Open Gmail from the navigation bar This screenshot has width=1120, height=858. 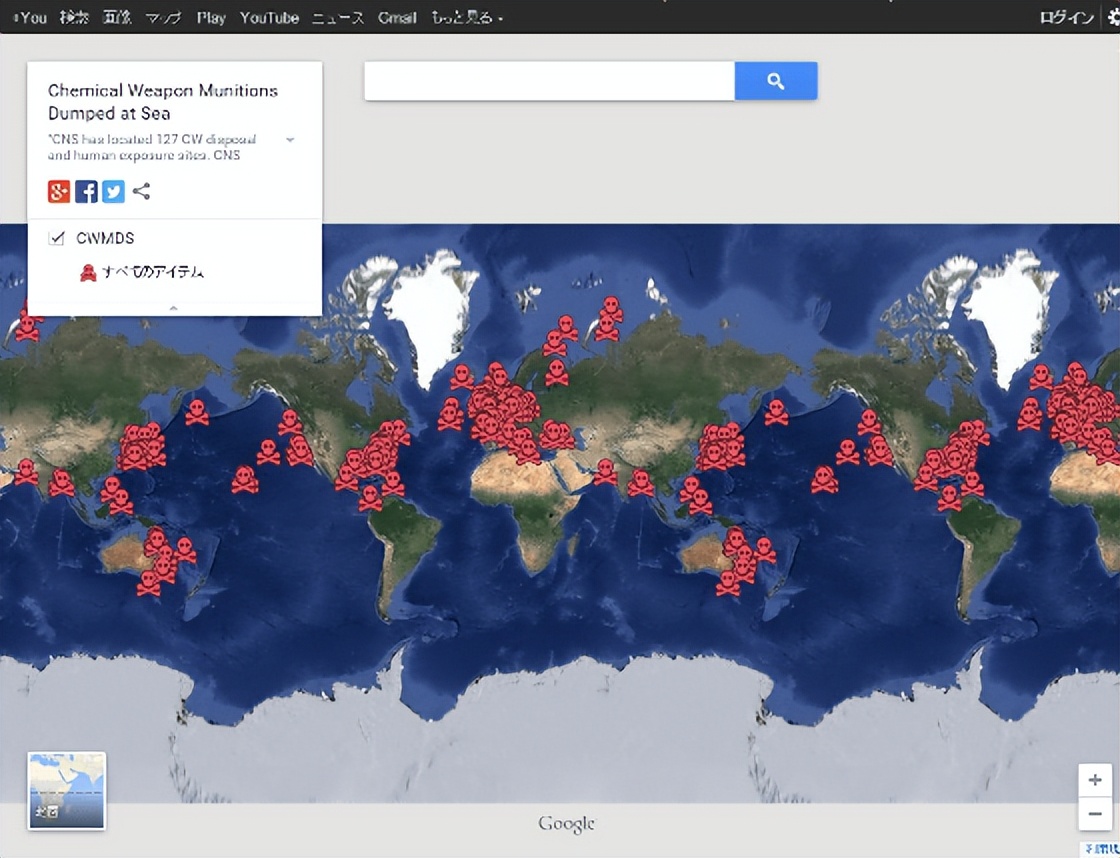(397, 17)
